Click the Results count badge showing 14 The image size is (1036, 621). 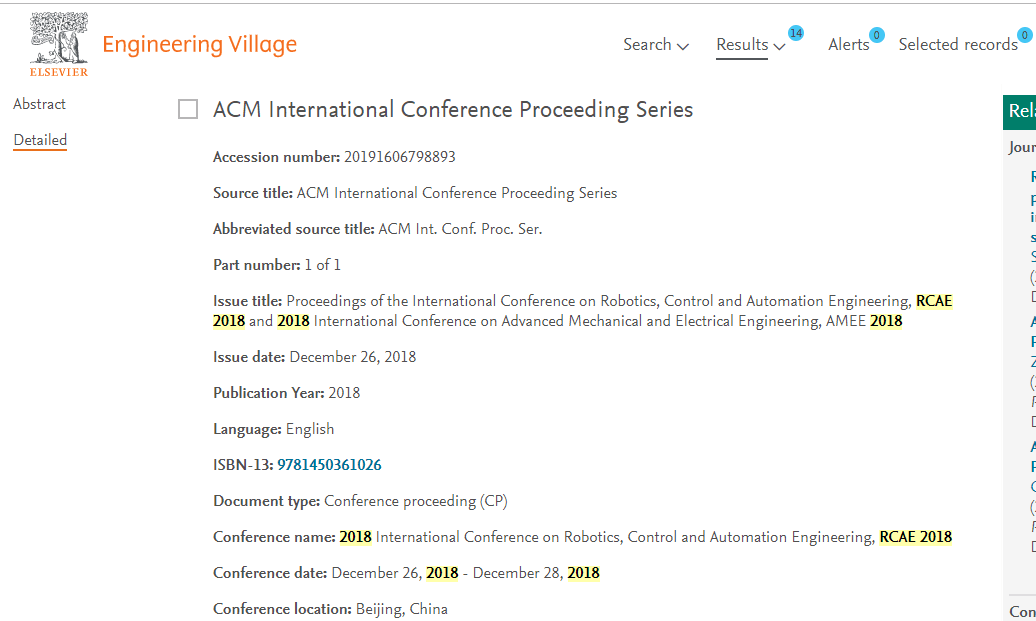pos(796,33)
